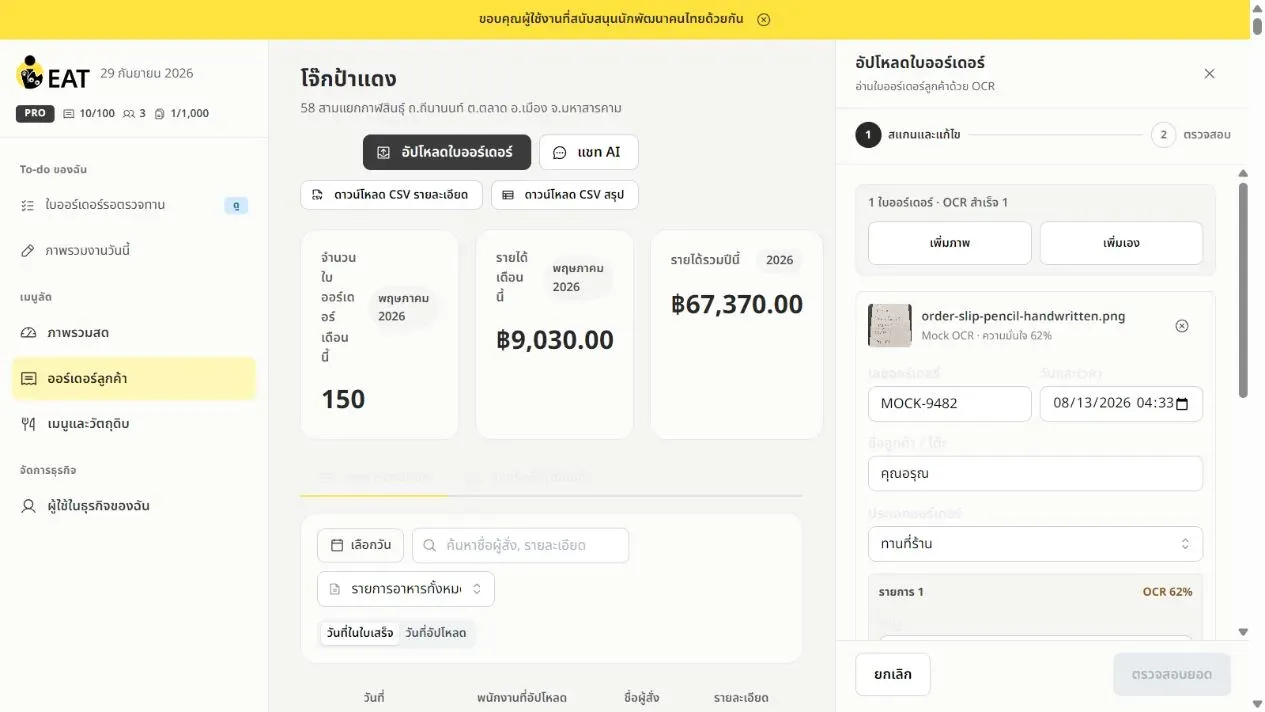Viewport: 1265px width, 712px height.
Task: Click the order slip image thumbnail
Action: tap(889, 326)
